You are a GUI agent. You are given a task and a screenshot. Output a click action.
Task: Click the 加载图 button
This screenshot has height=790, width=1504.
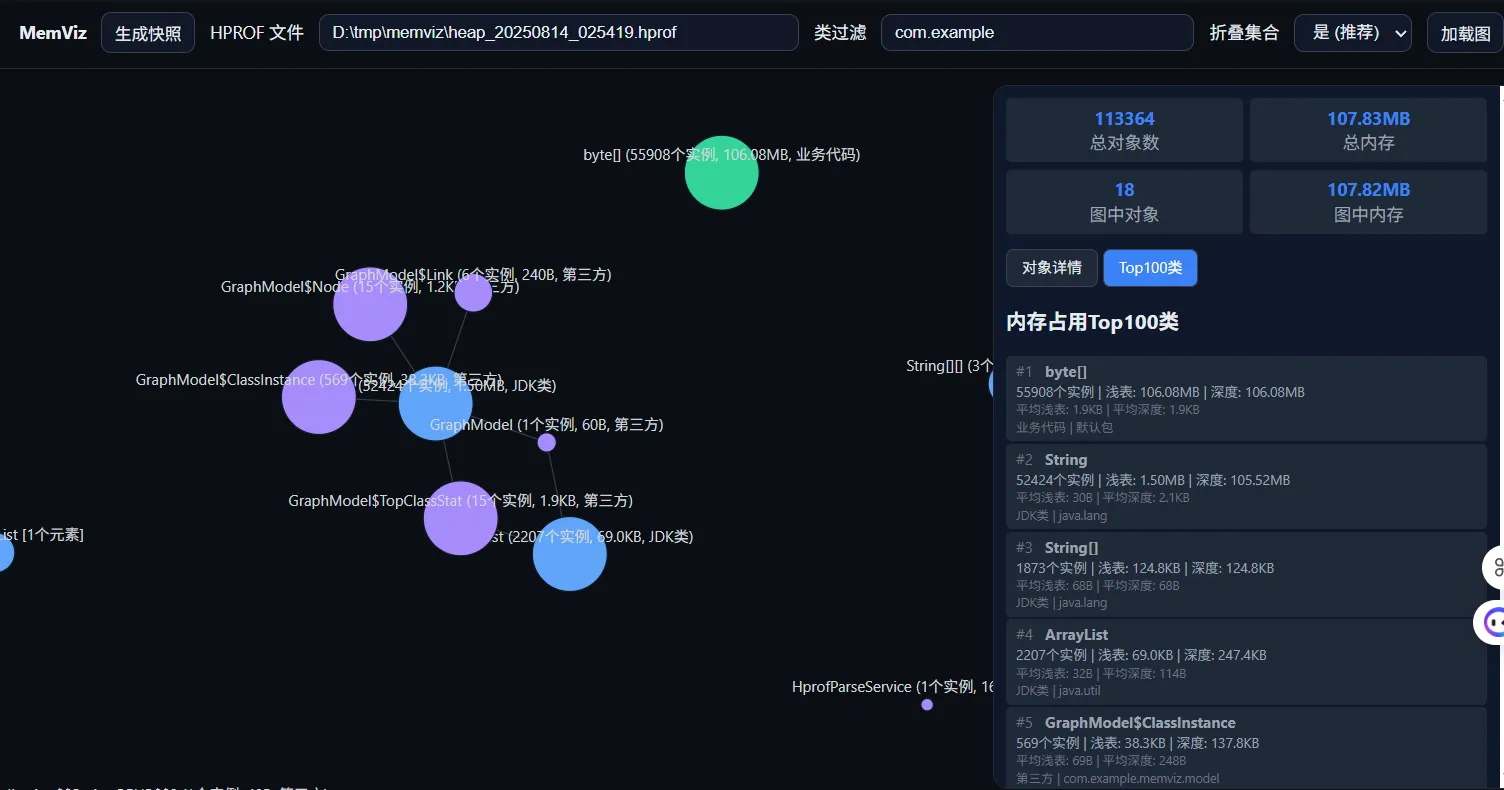(x=1465, y=33)
